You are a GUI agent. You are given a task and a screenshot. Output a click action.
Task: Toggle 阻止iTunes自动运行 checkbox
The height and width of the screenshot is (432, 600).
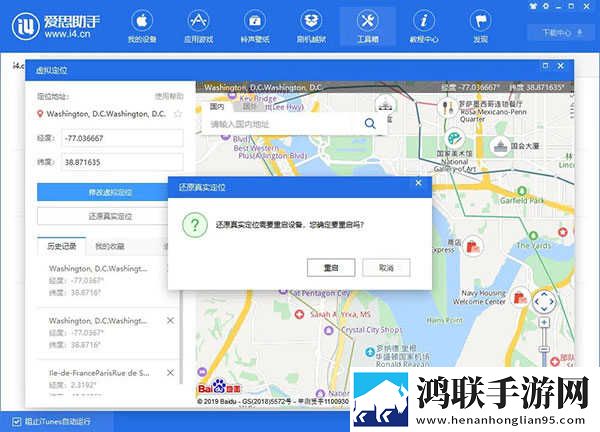pyautogui.click(x=16, y=422)
